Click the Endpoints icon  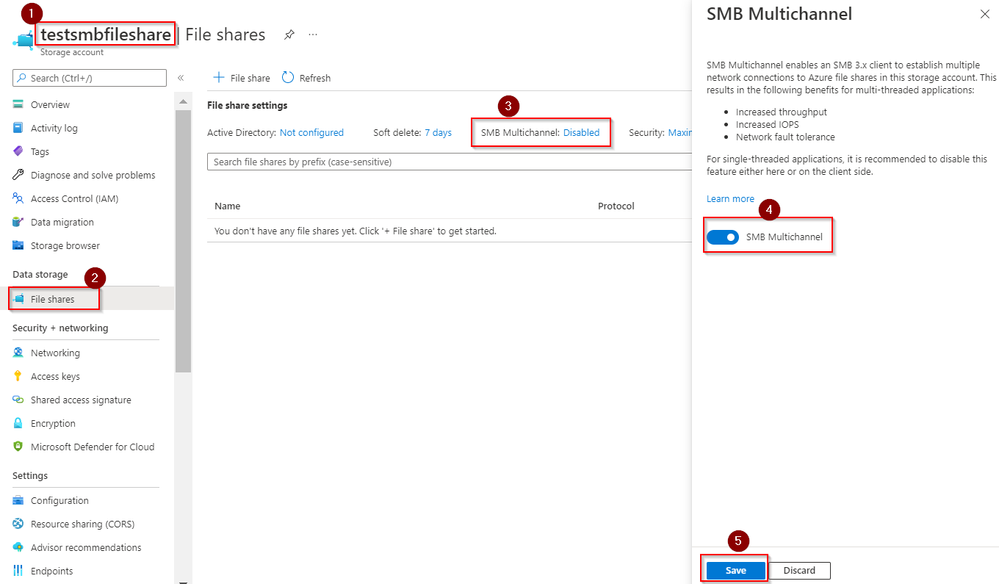point(18,571)
